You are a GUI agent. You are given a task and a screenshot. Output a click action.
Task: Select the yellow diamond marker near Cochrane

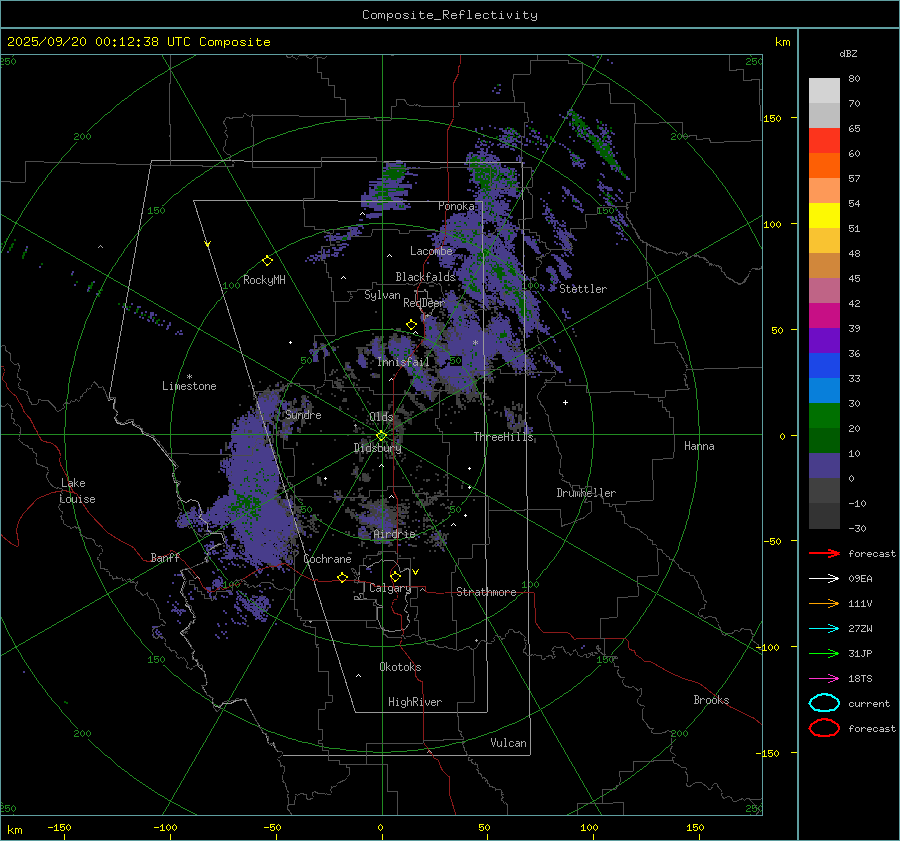(342, 577)
